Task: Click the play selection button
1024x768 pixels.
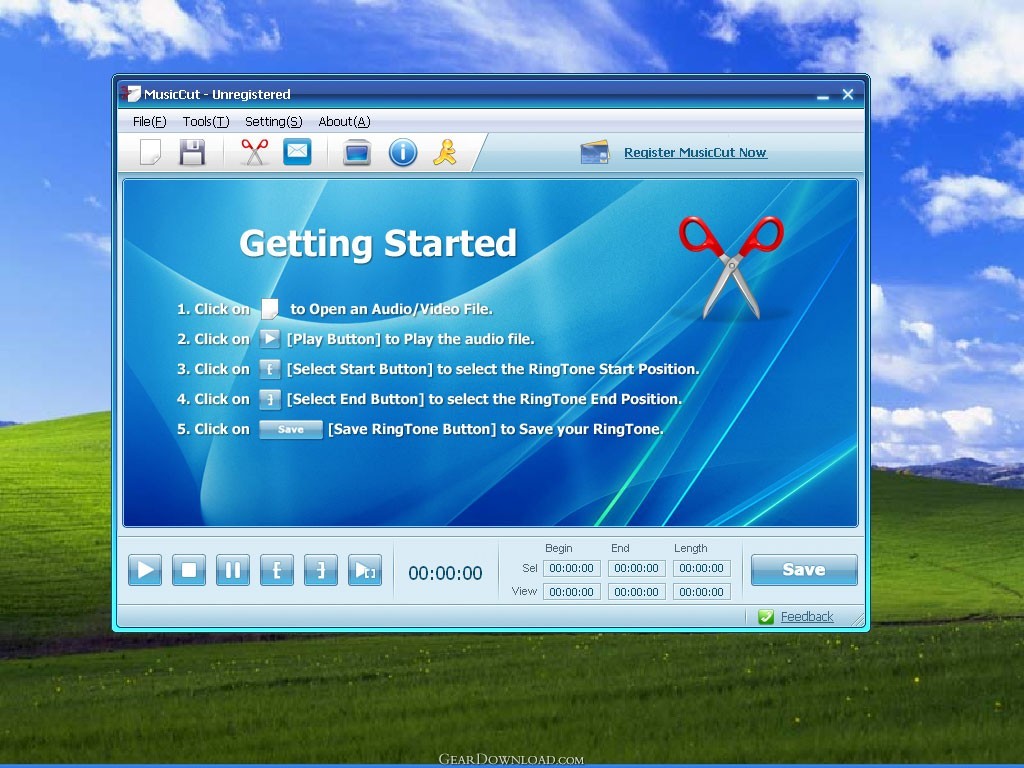Action: tap(365, 570)
